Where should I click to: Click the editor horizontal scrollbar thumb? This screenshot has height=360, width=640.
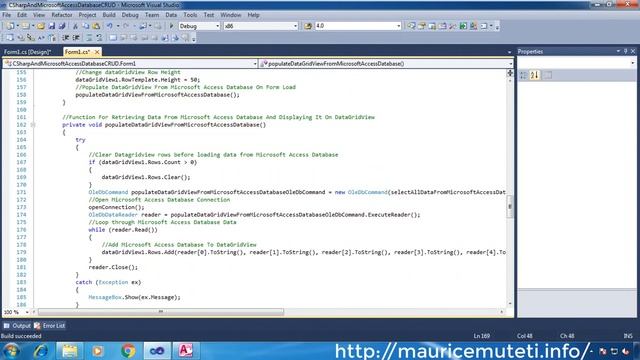161,312
